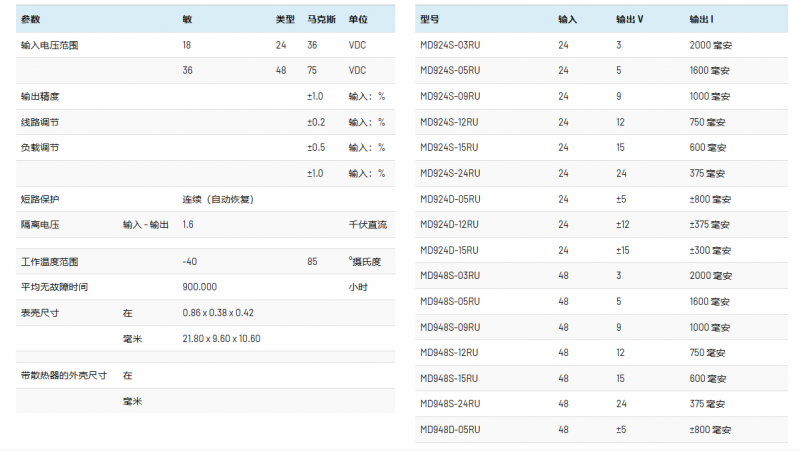Click the MD924D-05RU model name
This screenshot has height=451, width=800.
click(x=450, y=199)
